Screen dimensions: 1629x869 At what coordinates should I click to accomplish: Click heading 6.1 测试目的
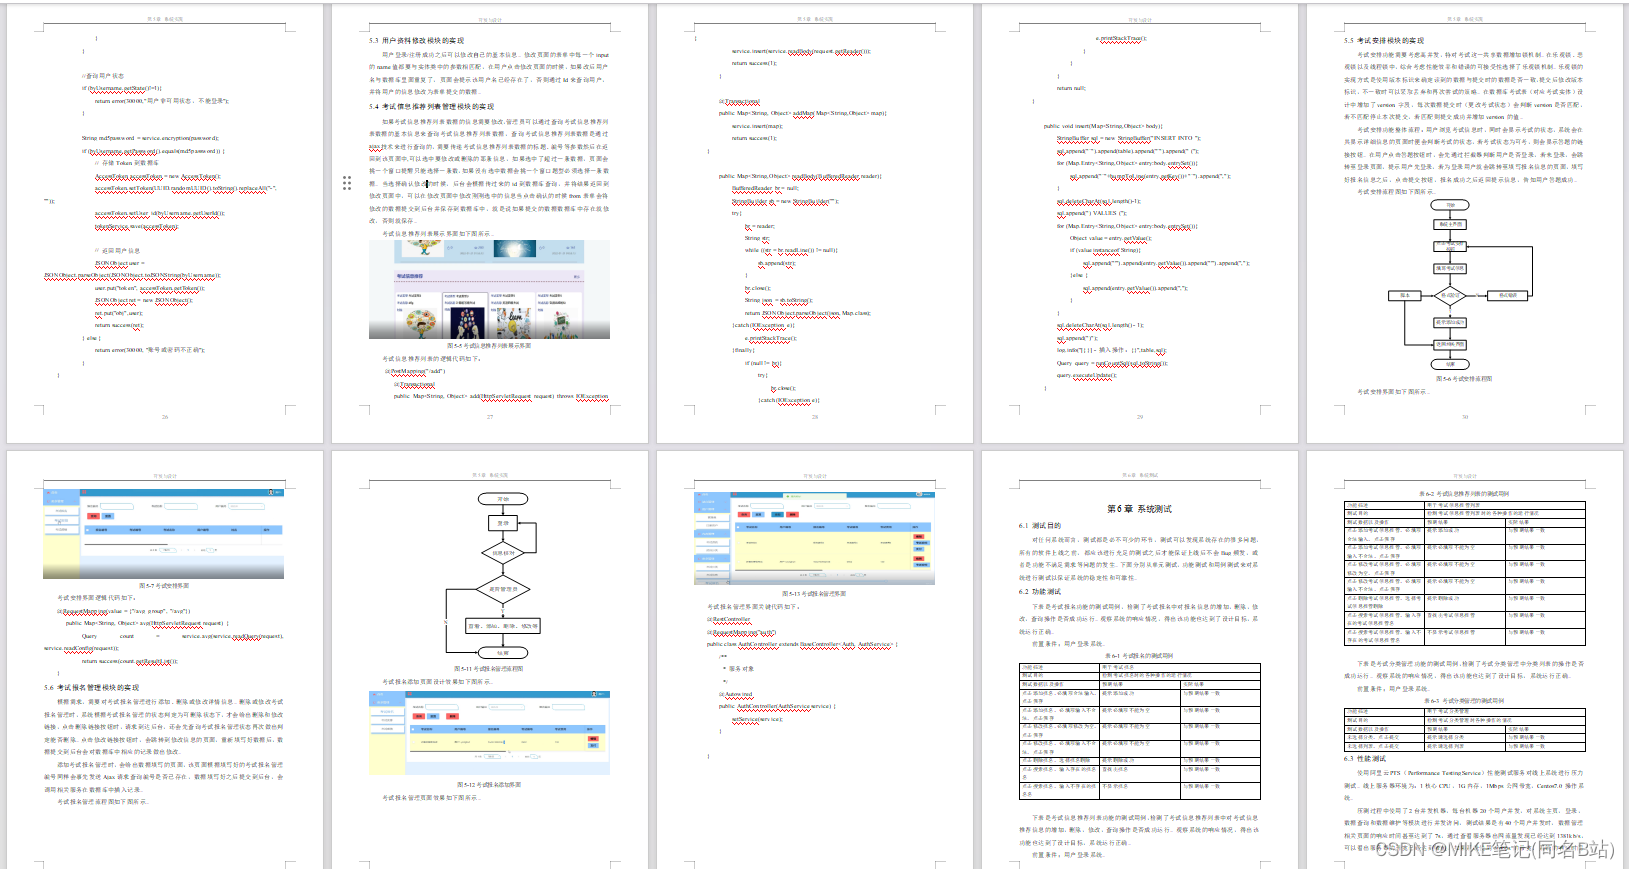pyautogui.click(x=1040, y=526)
